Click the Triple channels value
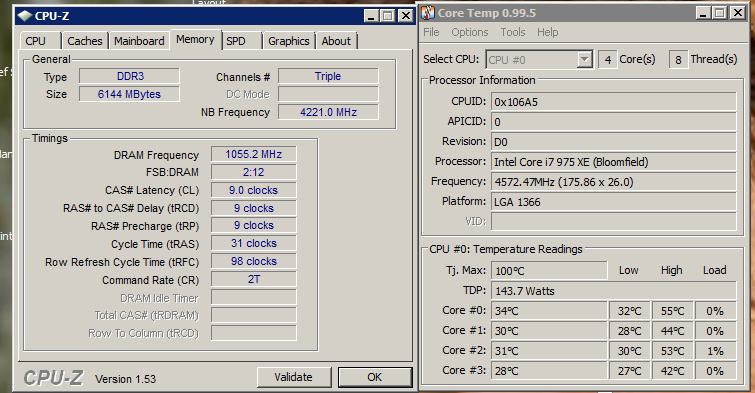 [328, 76]
